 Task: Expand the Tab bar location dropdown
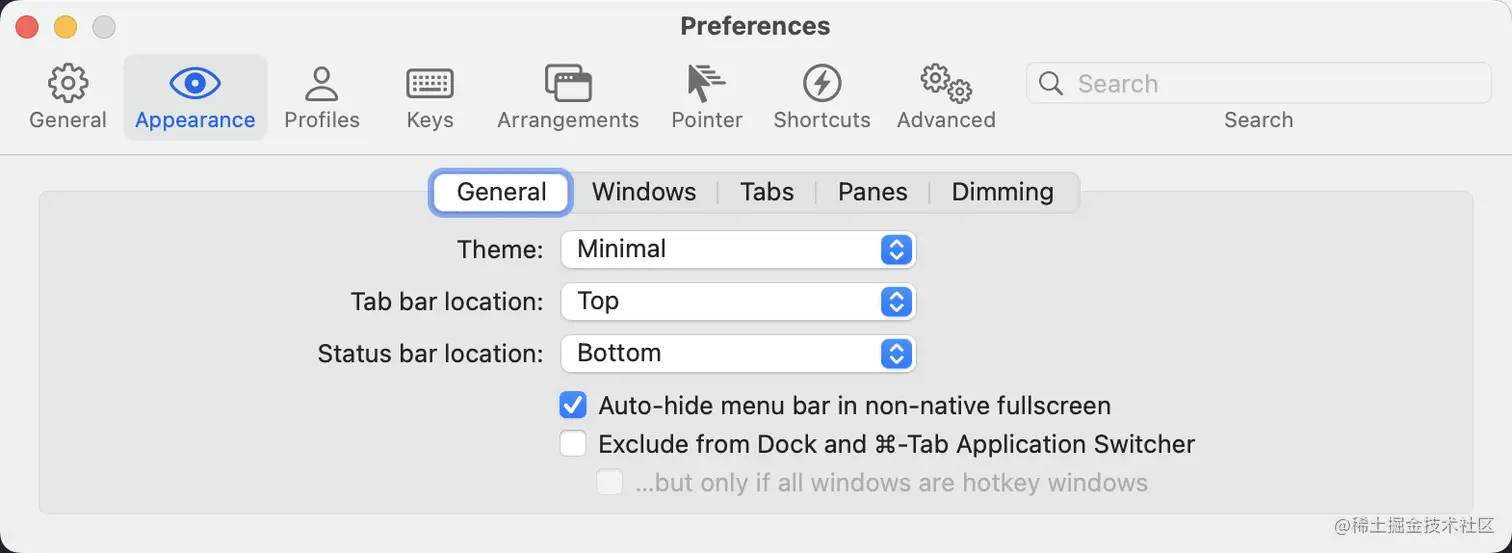(x=738, y=301)
